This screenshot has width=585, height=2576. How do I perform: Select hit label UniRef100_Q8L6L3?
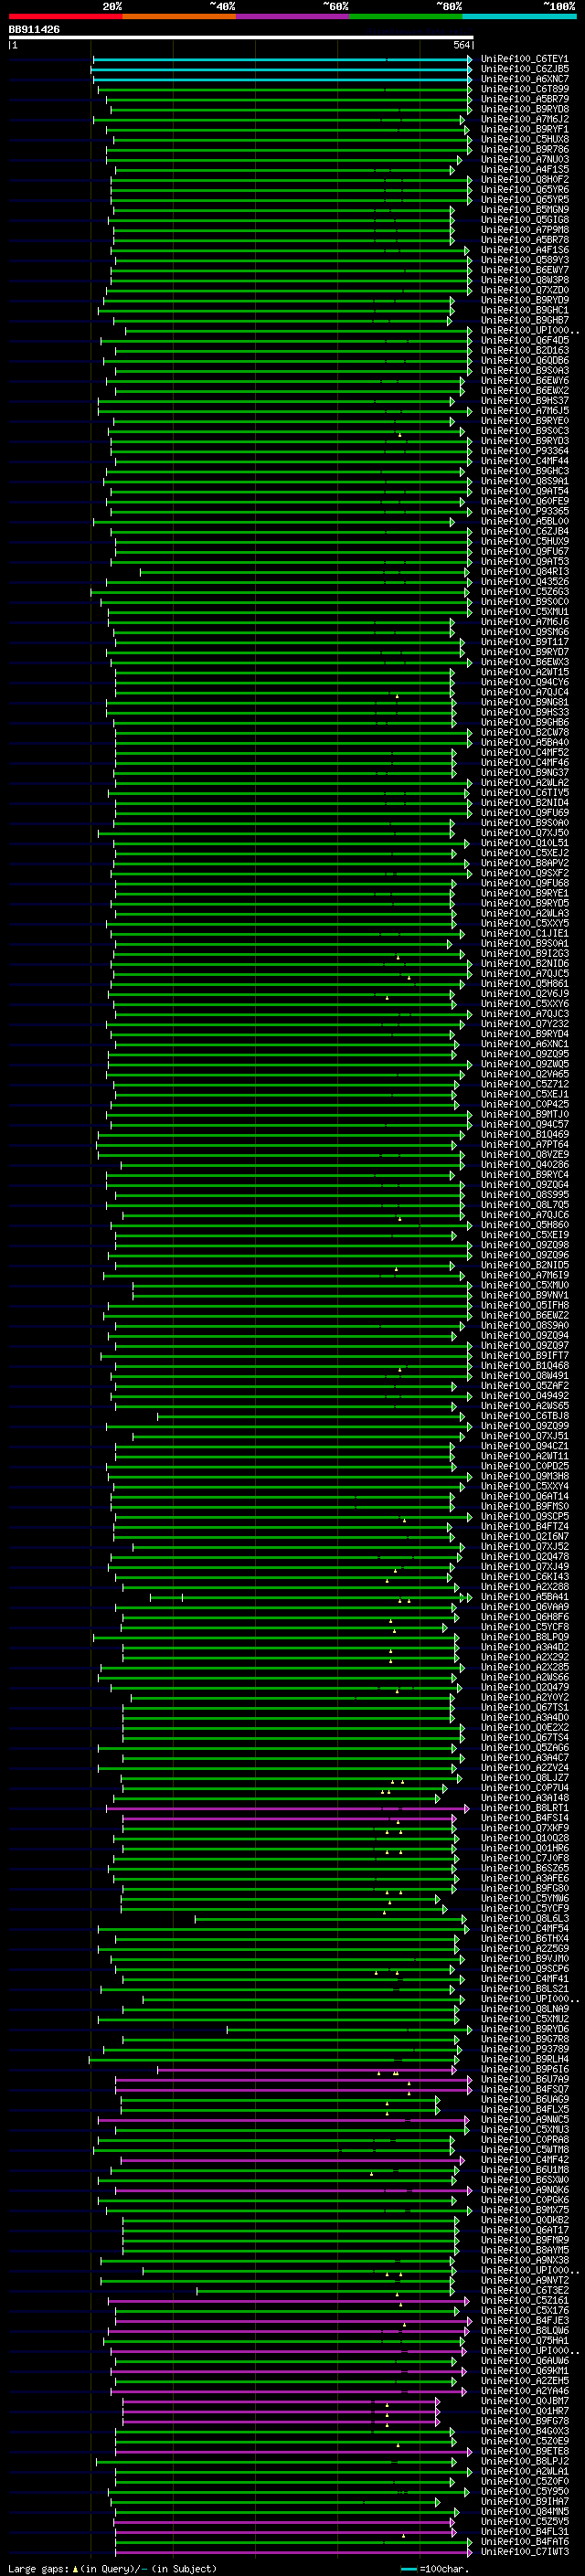pos(525,1918)
